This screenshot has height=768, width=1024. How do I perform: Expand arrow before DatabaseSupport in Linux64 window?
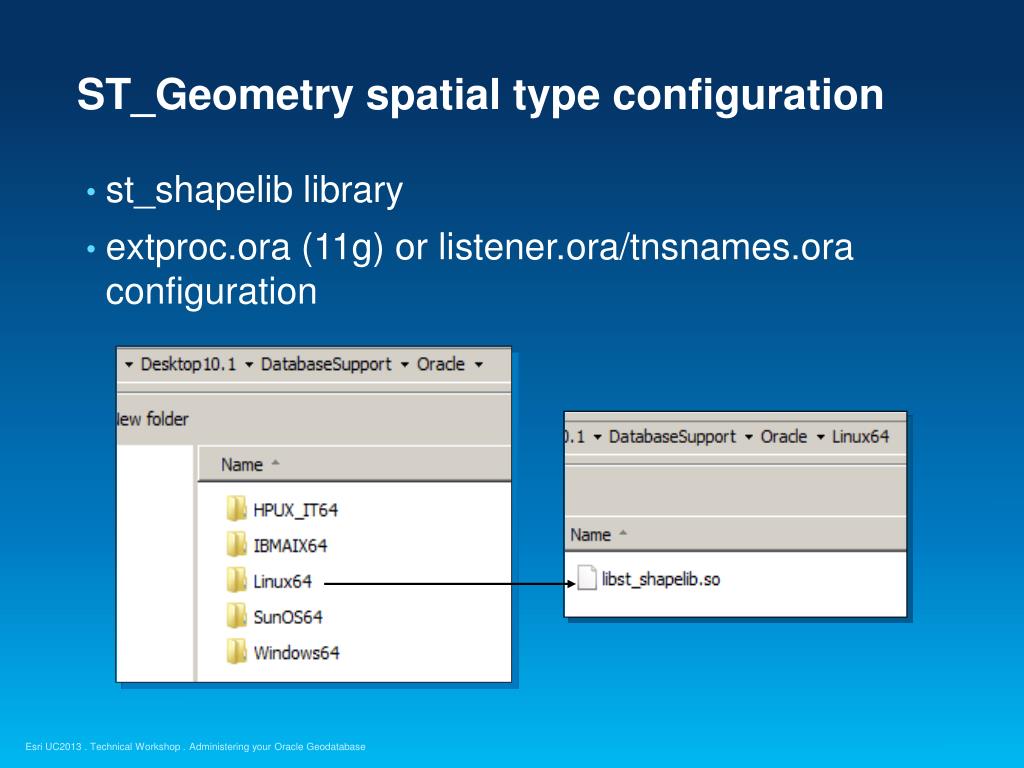[597, 437]
